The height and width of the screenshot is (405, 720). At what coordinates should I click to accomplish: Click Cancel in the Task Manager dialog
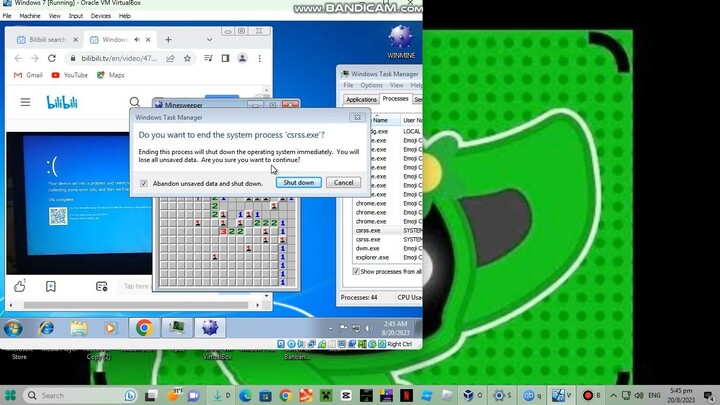[x=343, y=183]
